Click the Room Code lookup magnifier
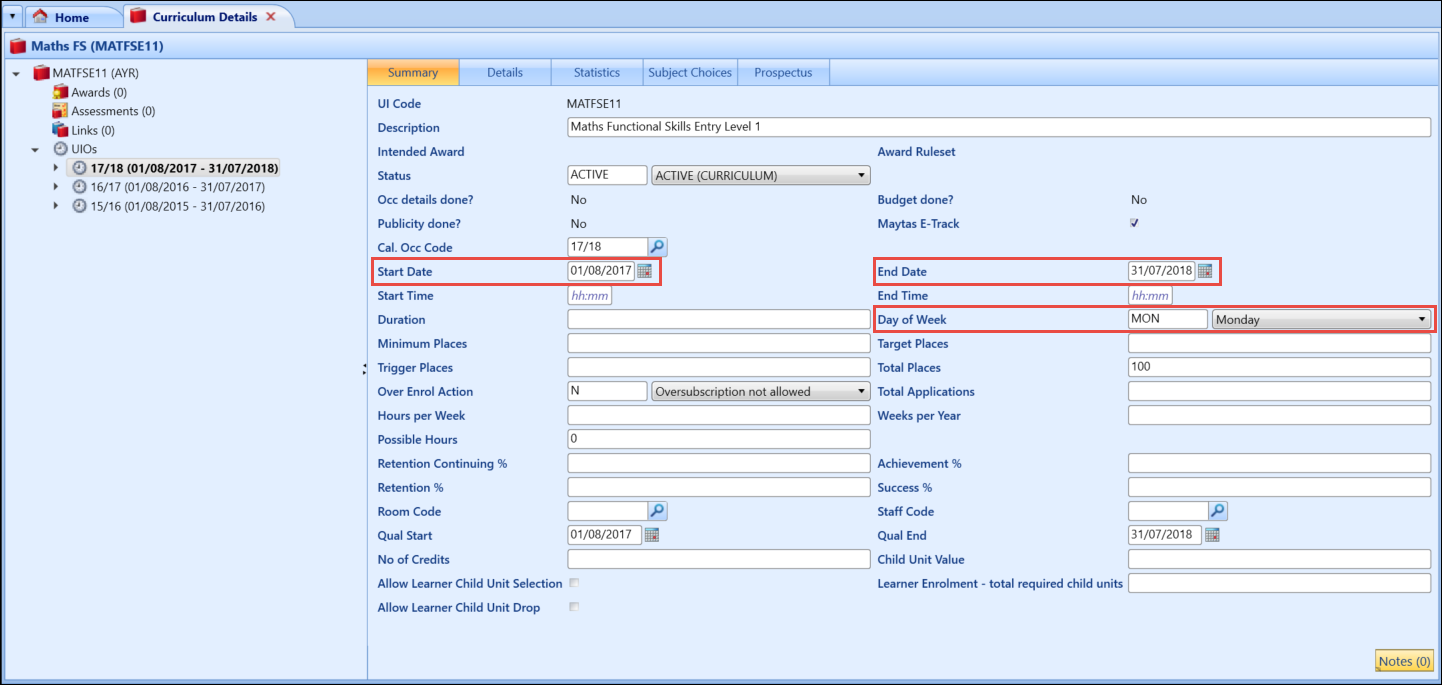Screen dimensions: 1442x685 point(657,511)
